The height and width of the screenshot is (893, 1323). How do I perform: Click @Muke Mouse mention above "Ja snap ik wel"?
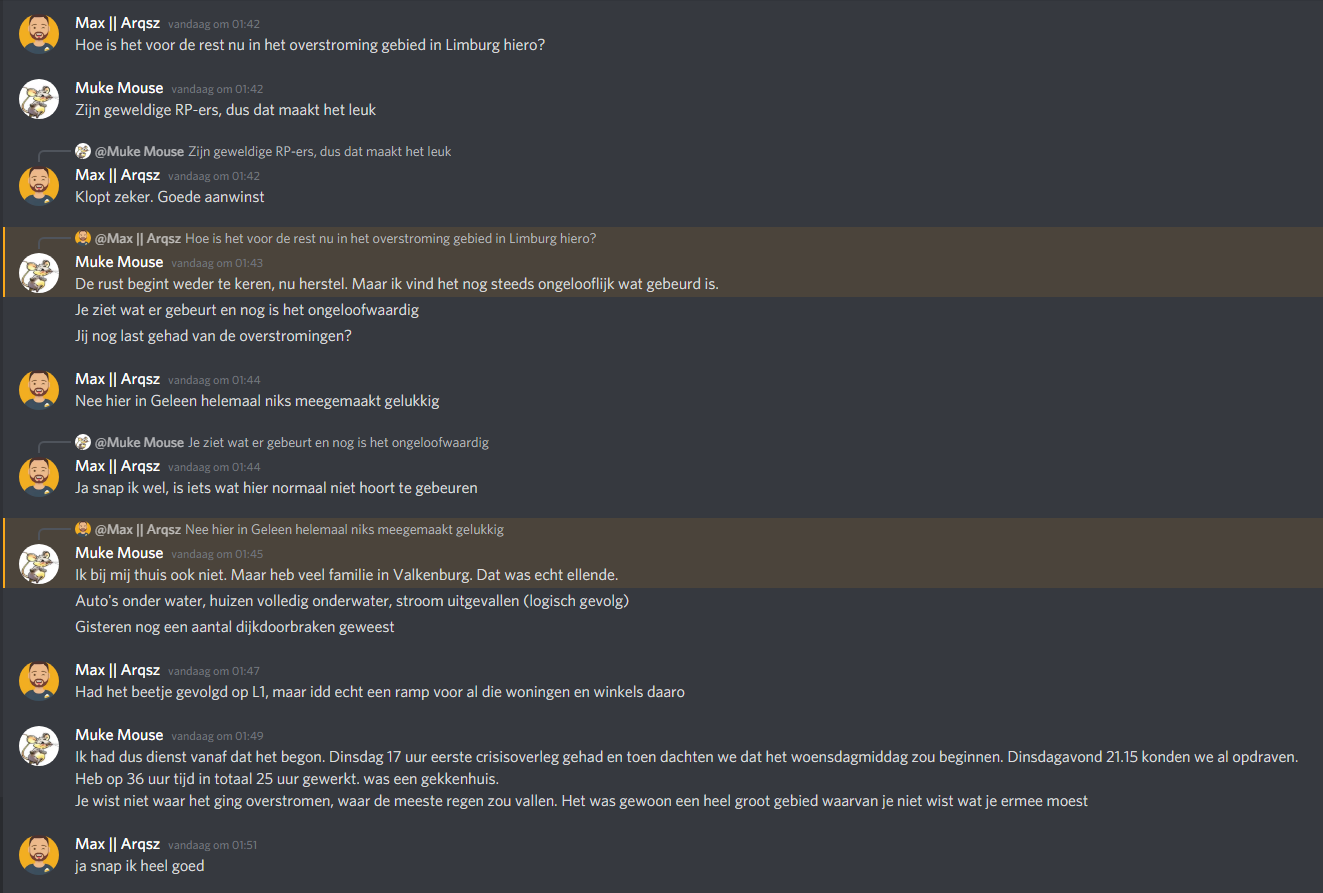pyautogui.click(x=139, y=442)
